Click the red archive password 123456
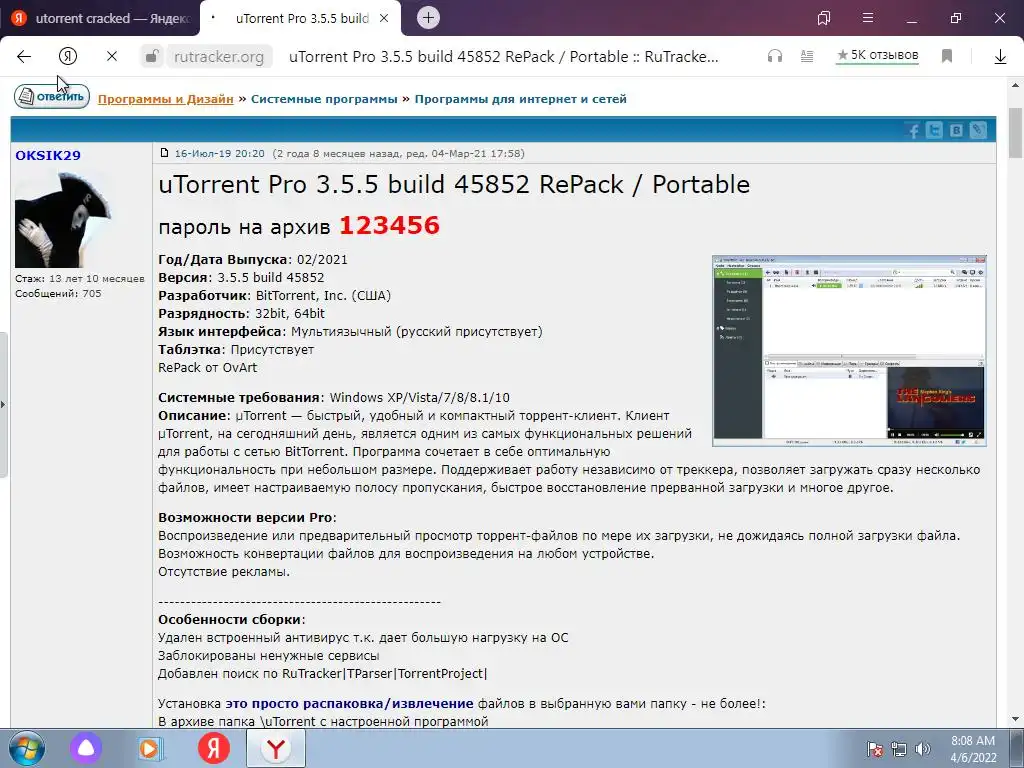1024x768 pixels. tap(389, 225)
